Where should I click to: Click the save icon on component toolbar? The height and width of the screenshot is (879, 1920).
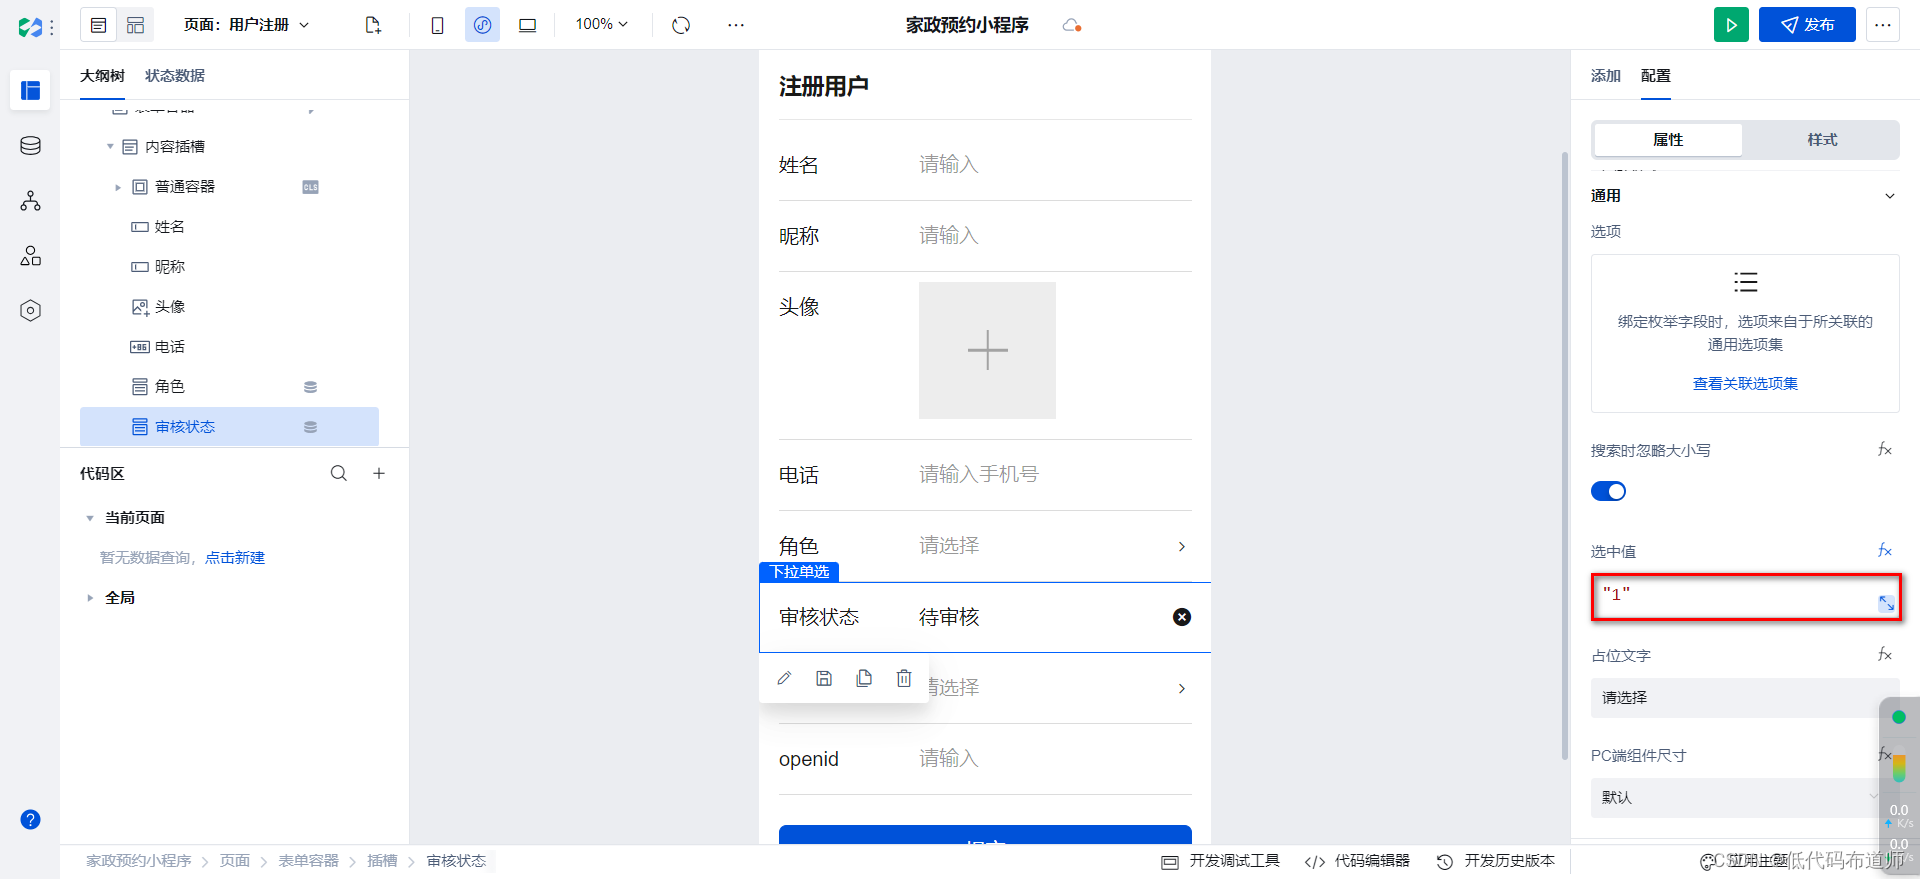coord(824,678)
